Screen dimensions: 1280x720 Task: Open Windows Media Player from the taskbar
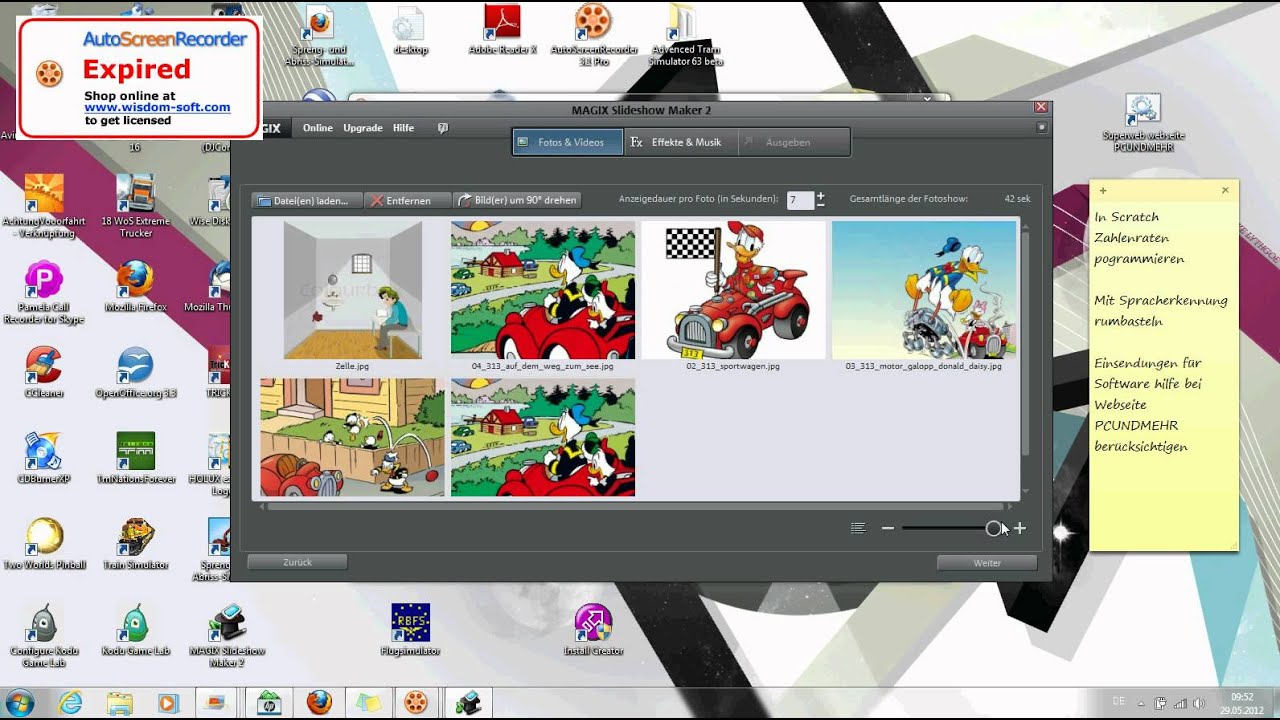click(x=167, y=703)
